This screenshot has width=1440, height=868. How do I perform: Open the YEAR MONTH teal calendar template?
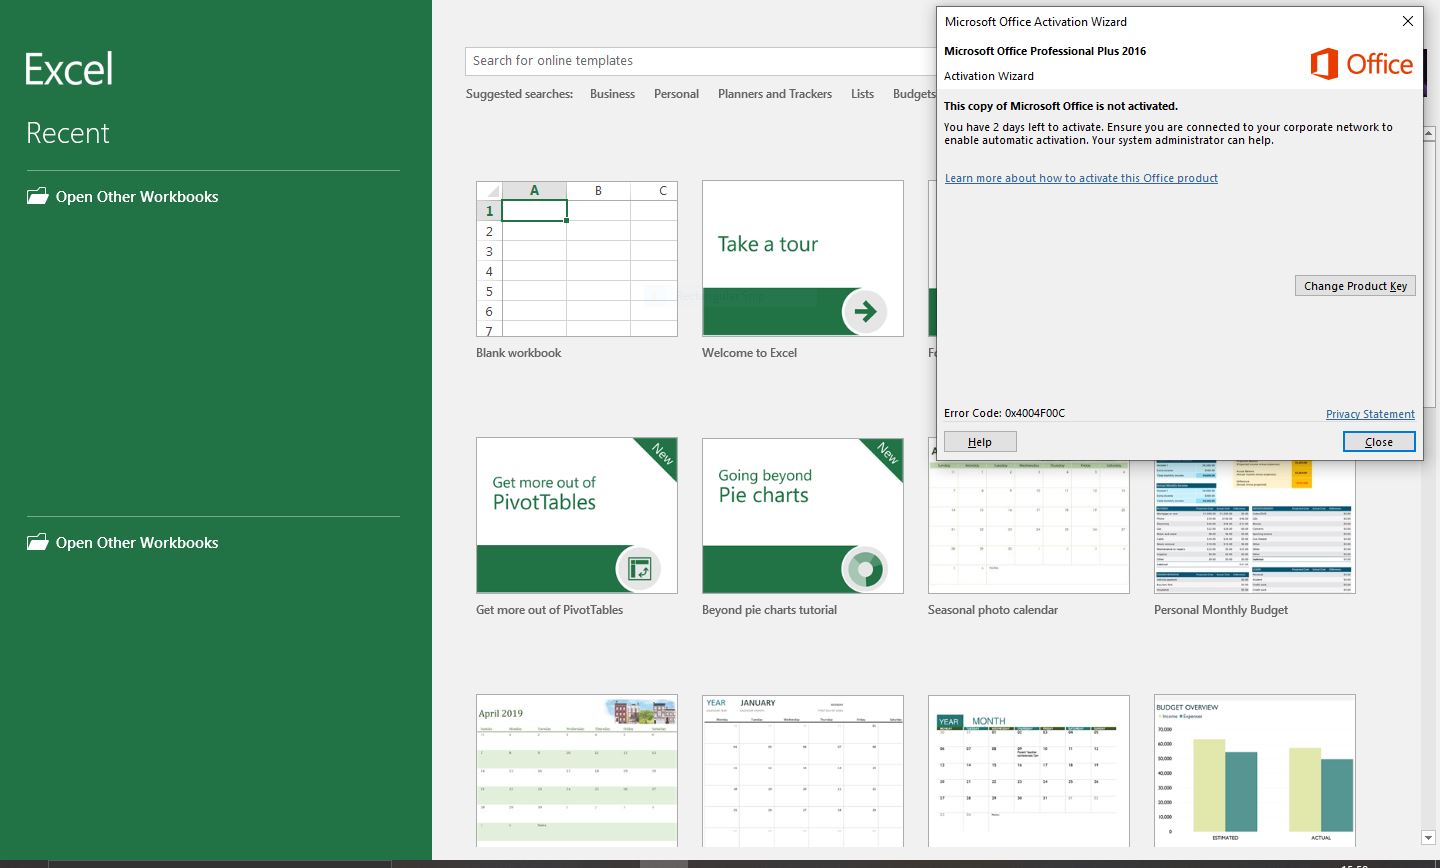(1029, 771)
